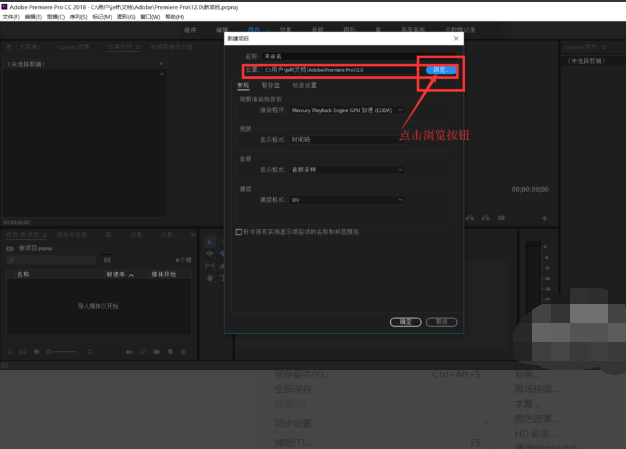Viewport: 626px width, 449px height.
Task: Click the Export Frame camera icon
Action: 501,218
